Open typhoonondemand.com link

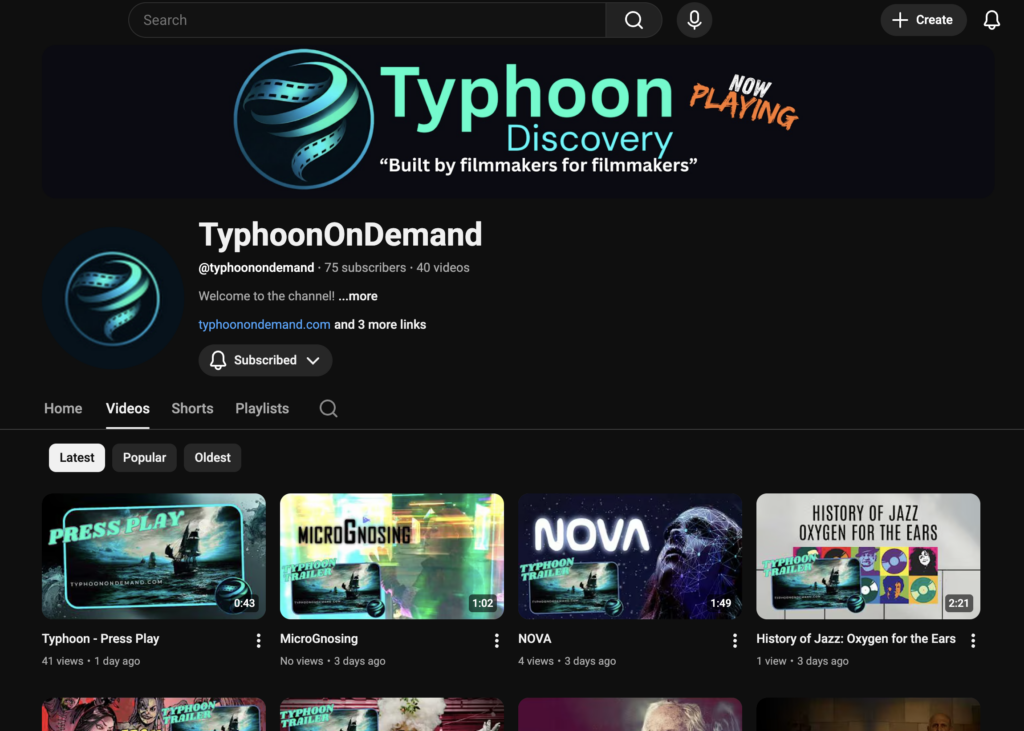(264, 324)
